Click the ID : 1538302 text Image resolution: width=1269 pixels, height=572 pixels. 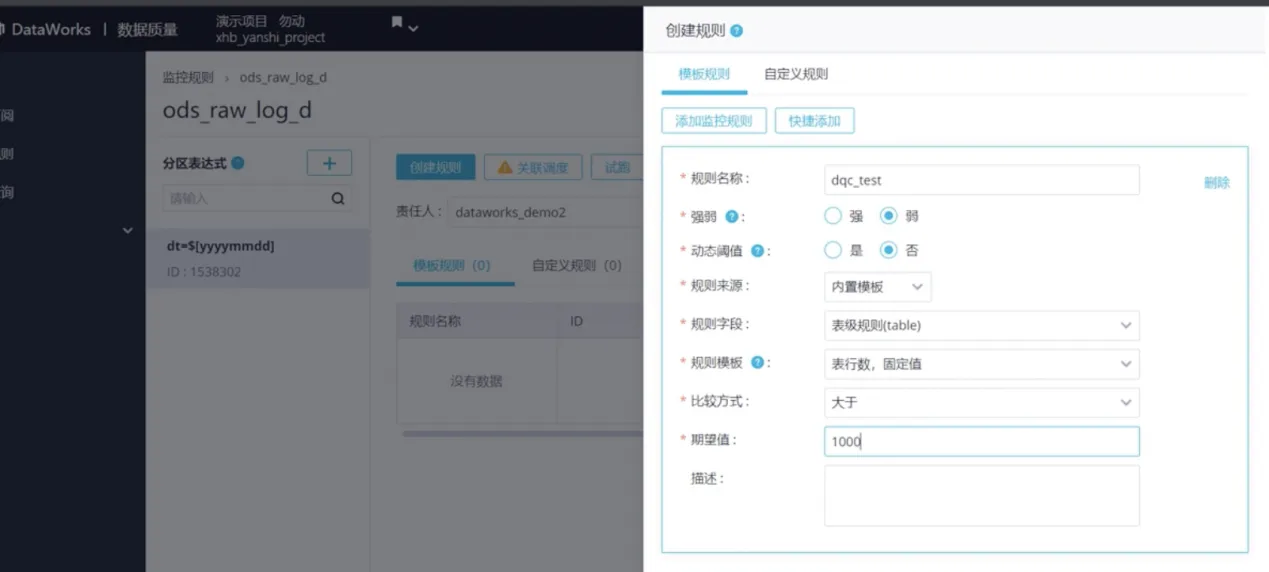point(204,272)
